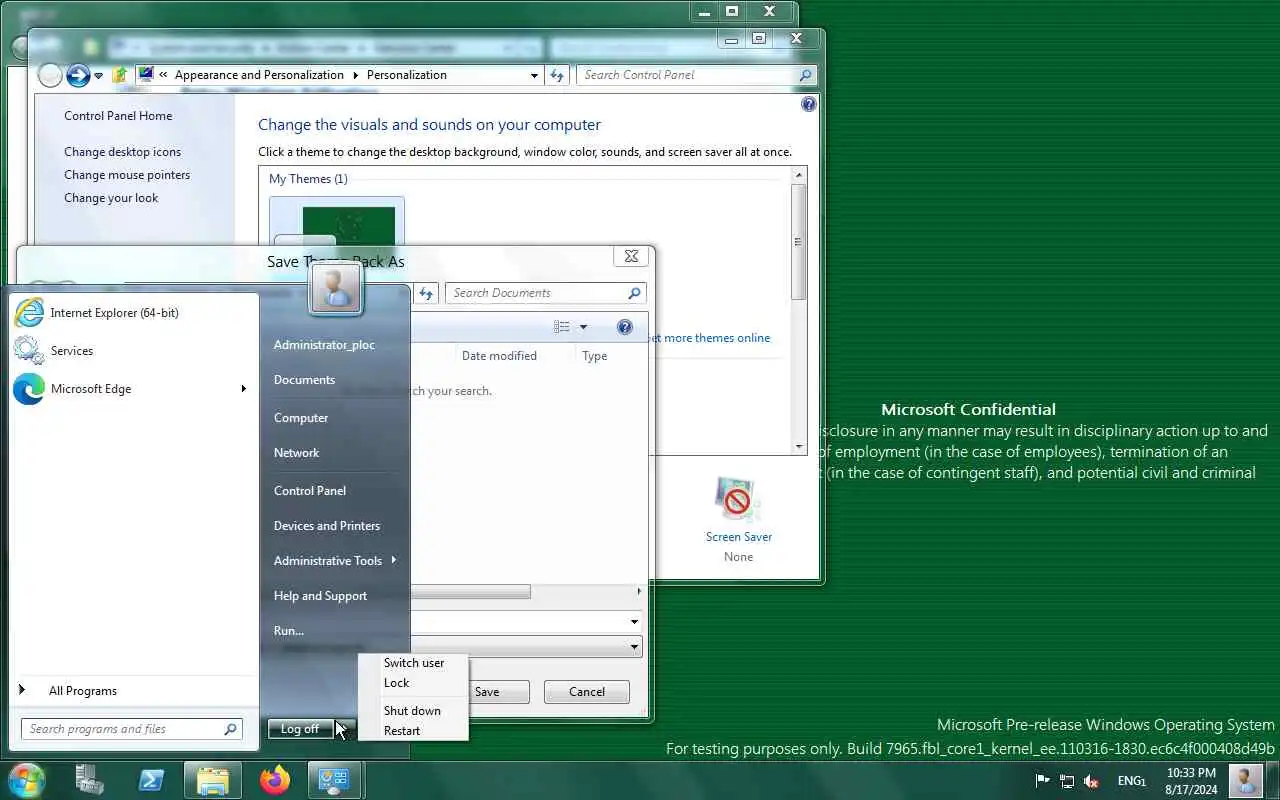The width and height of the screenshot is (1280, 800).
Task: Click Action Center flag tray icon
Action: point(1042,781)
